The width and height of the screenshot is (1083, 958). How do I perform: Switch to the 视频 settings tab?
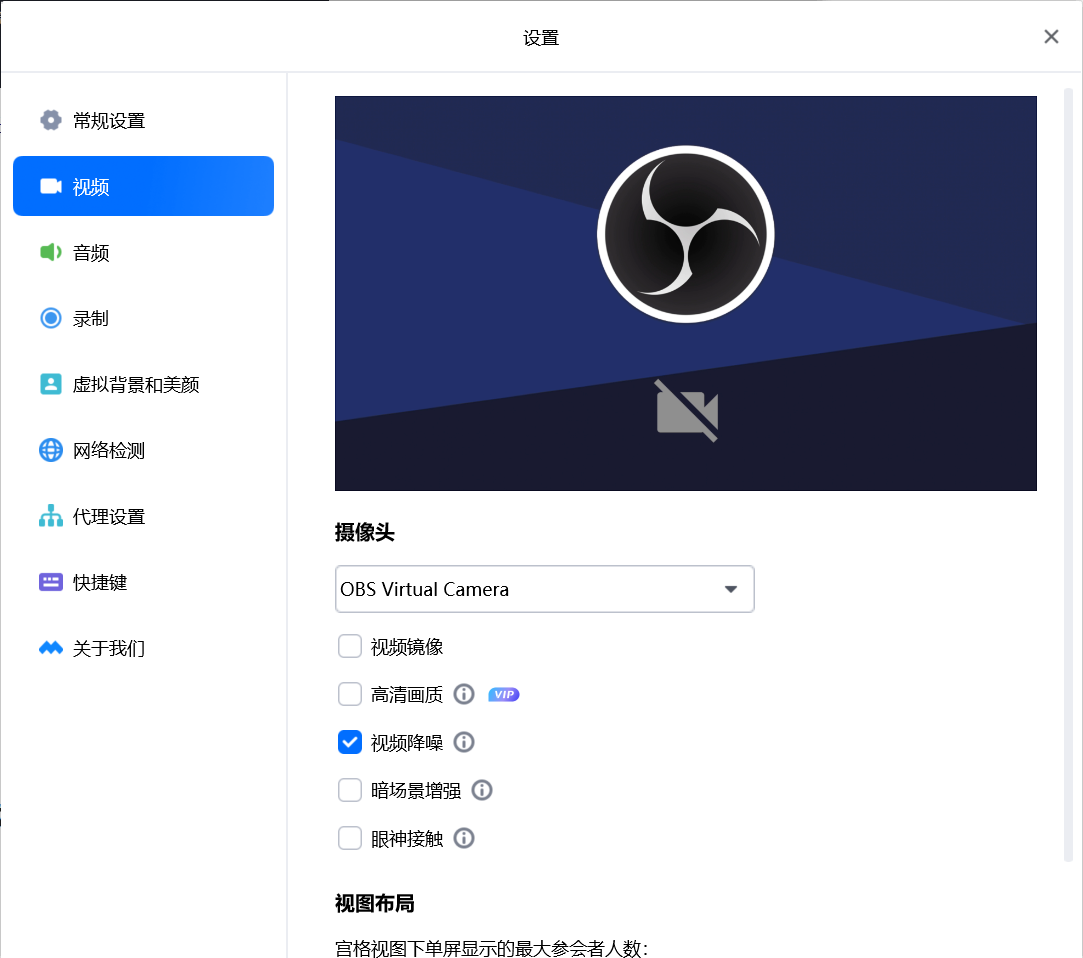[143, 186]
